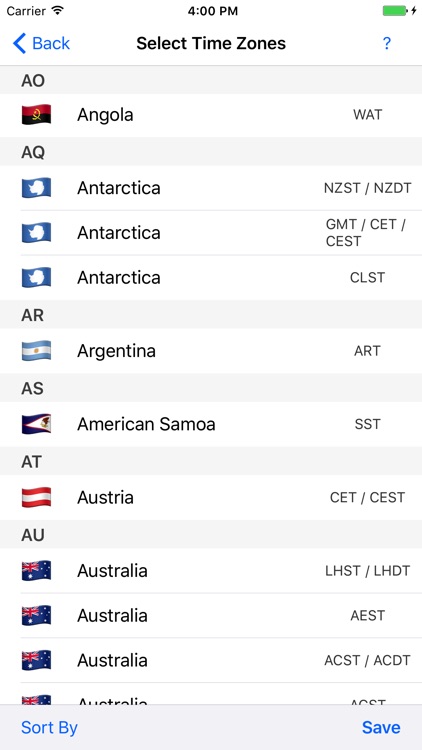Viewport: 422px width, 750px height.
Task: Select Antarctica CLST time zone
Action: pyautogui.click(x=211, y=277)
